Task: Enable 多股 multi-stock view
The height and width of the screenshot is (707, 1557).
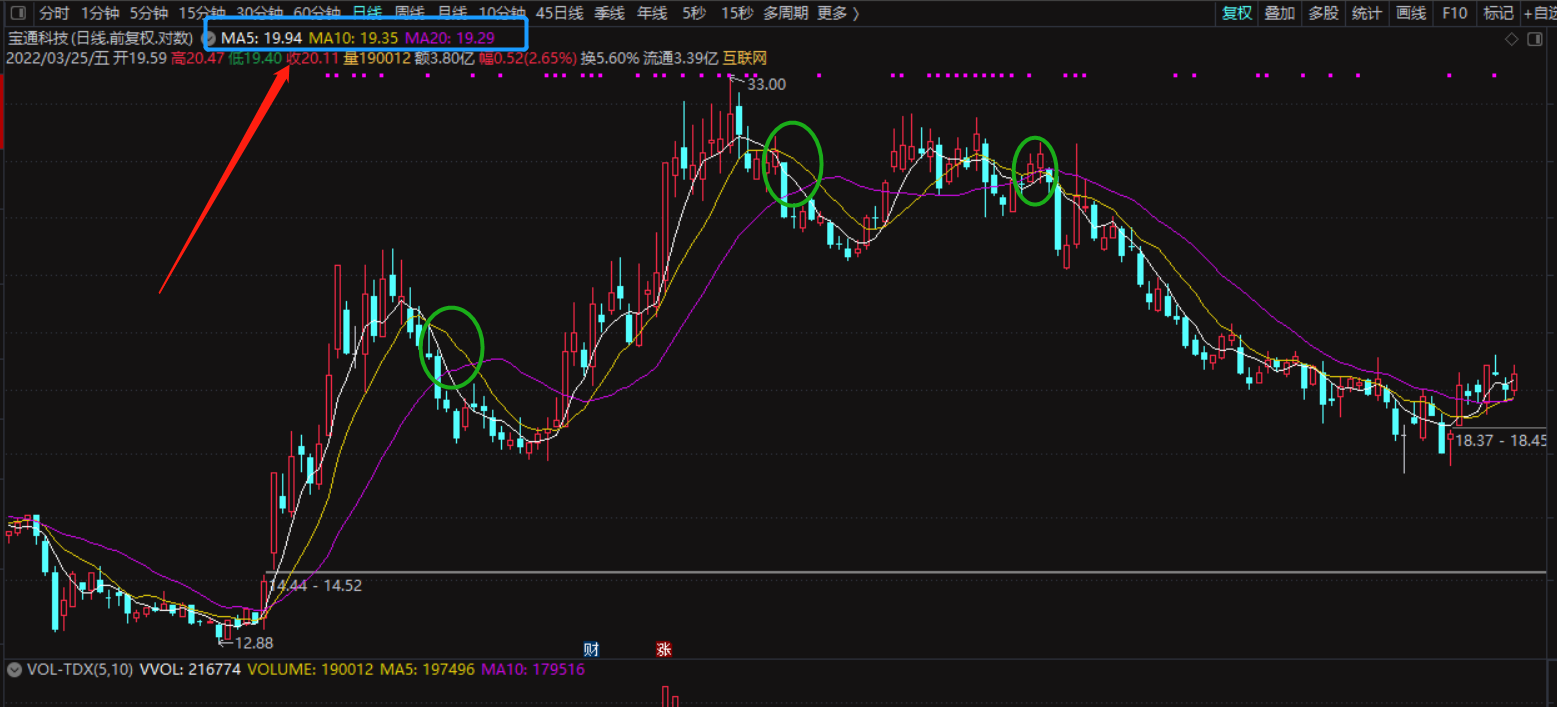Action: tap(1323, 13)
